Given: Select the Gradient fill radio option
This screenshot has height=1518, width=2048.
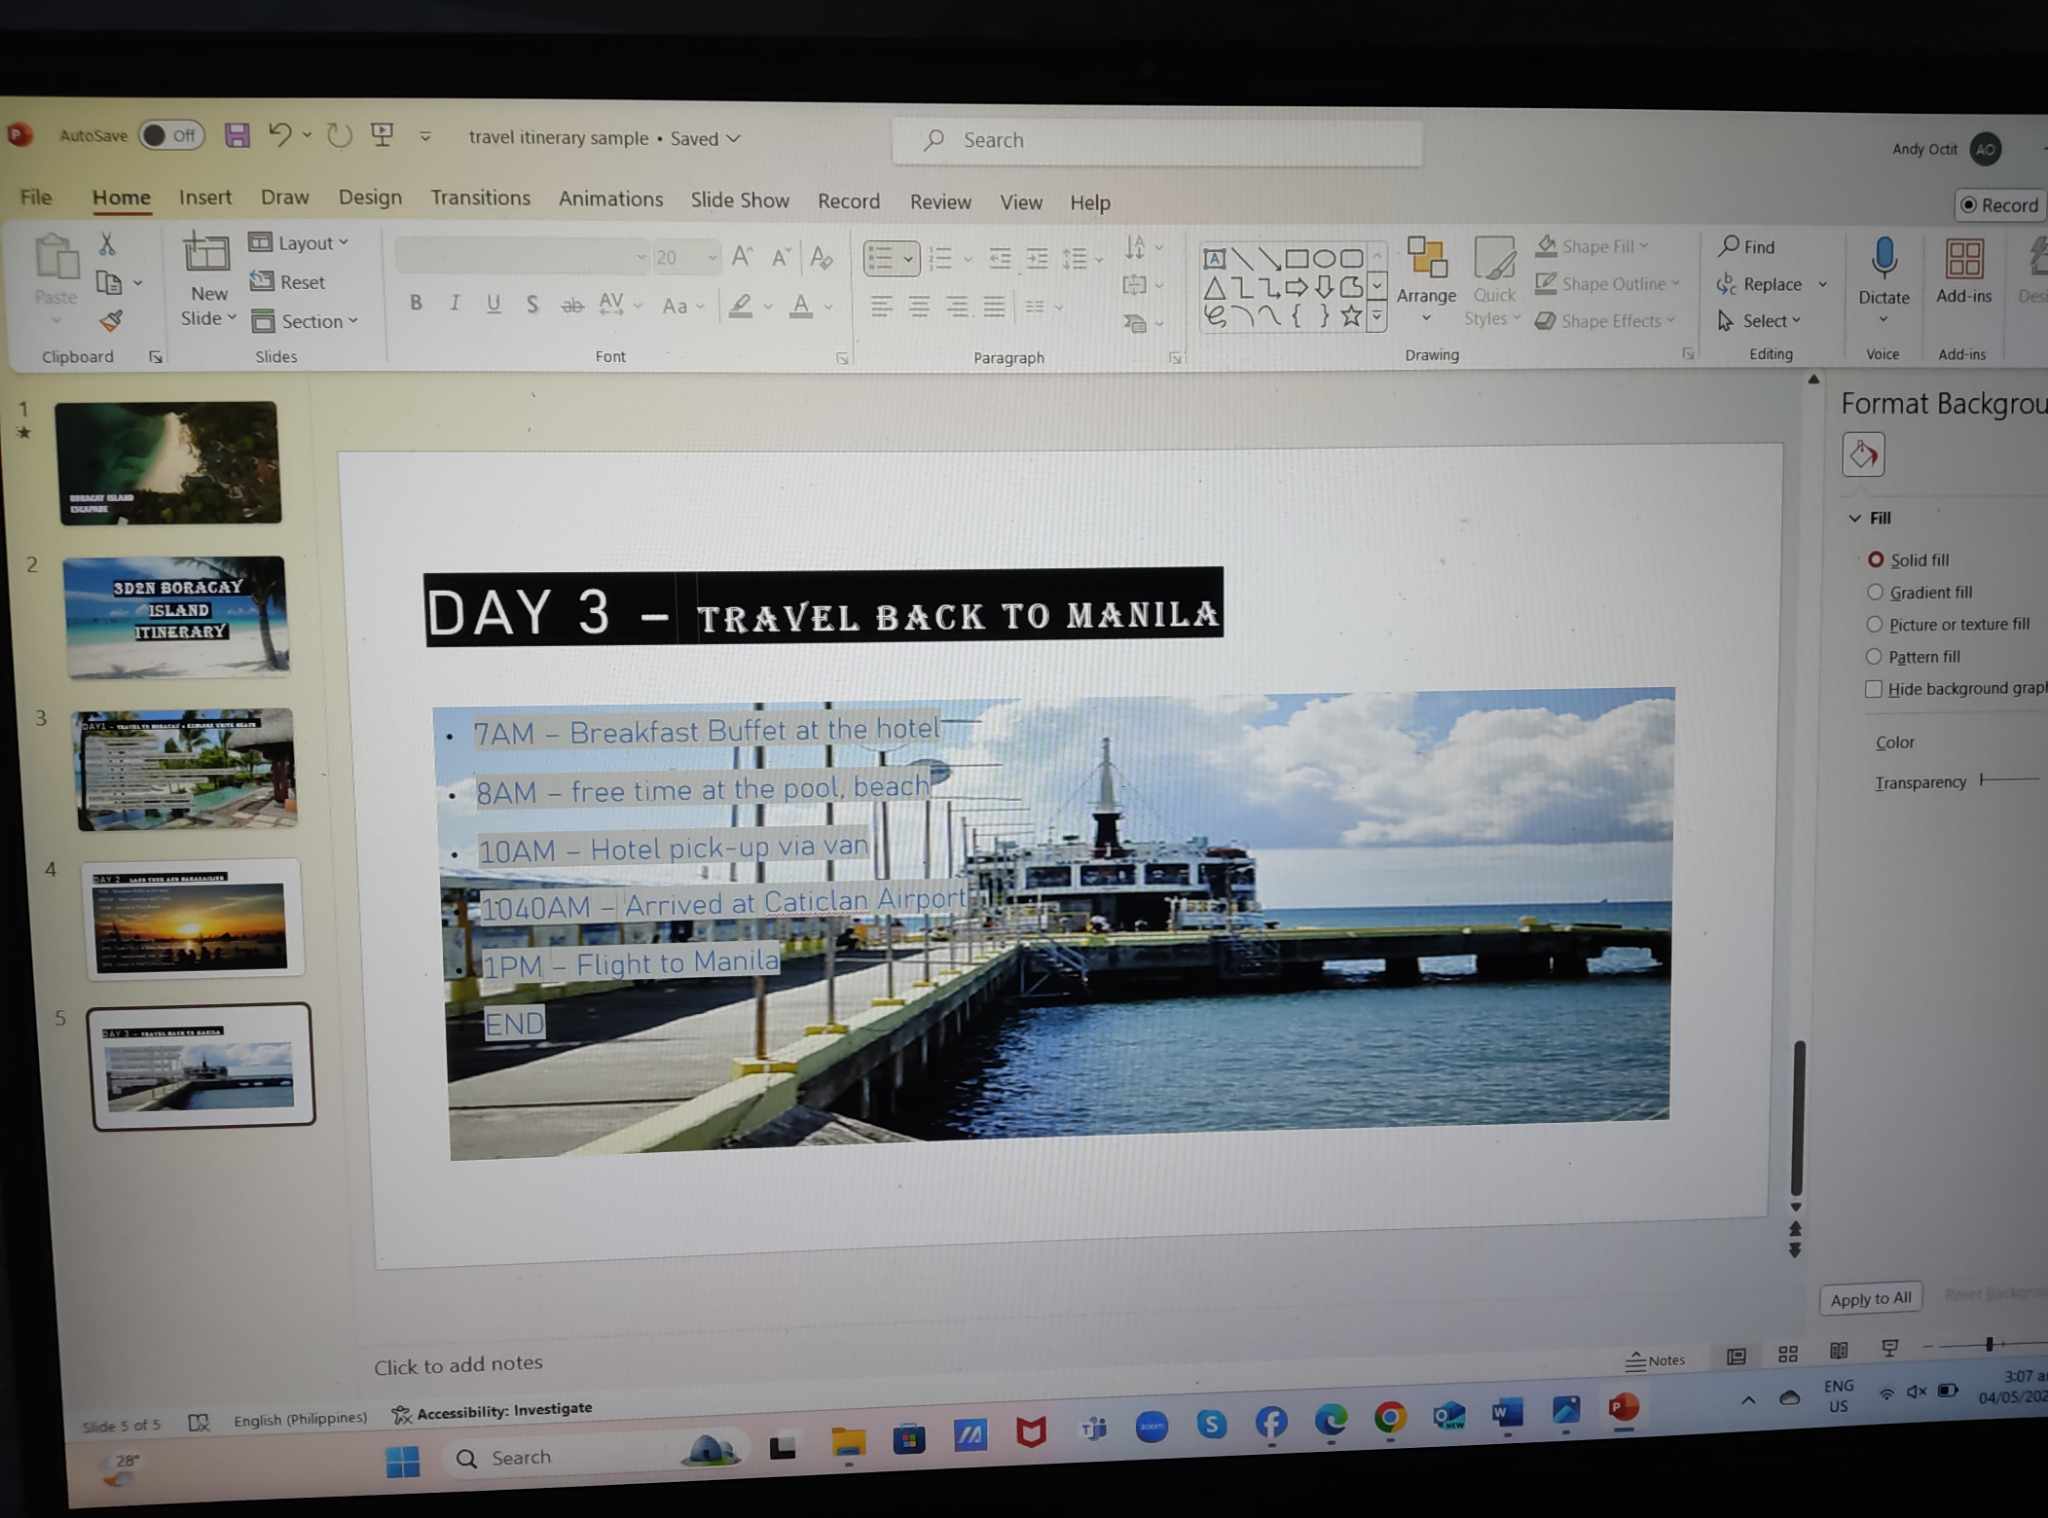Looking at the screenshot, I should [1875, 592].
